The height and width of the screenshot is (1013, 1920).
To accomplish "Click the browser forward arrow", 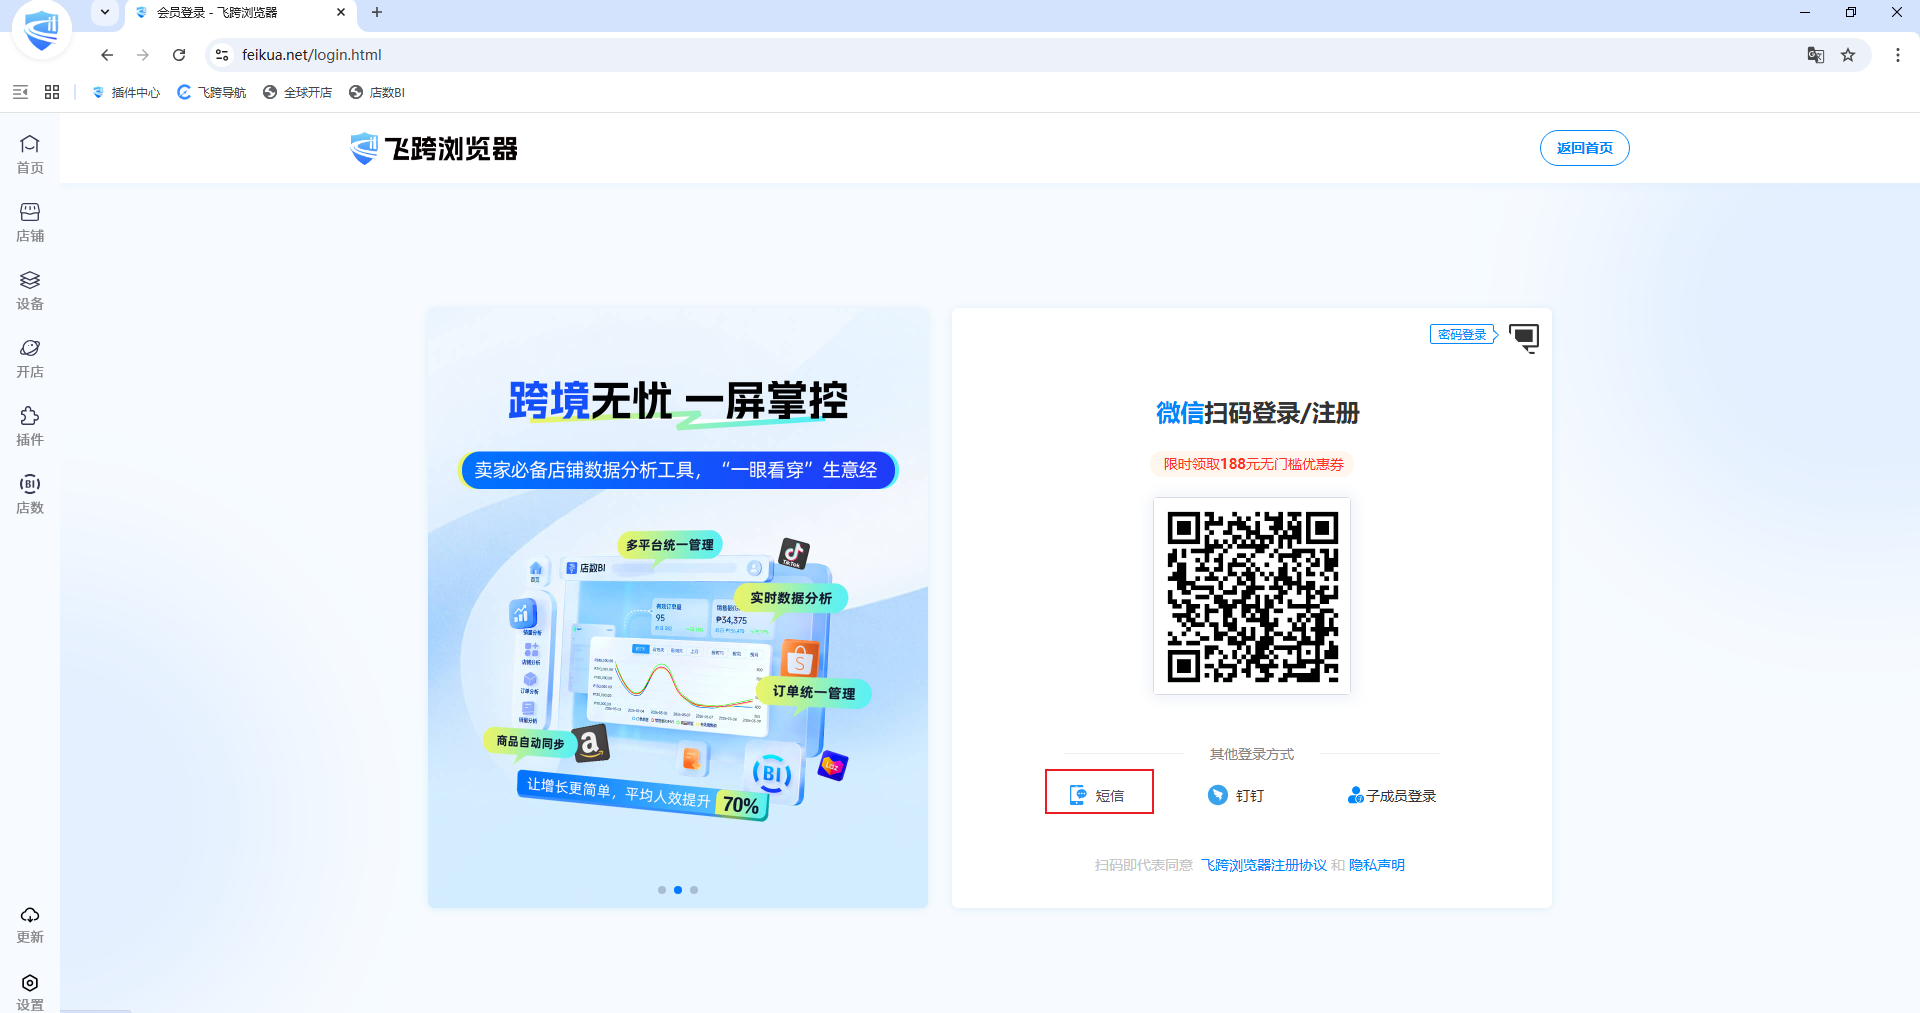I will pos(143,55).
